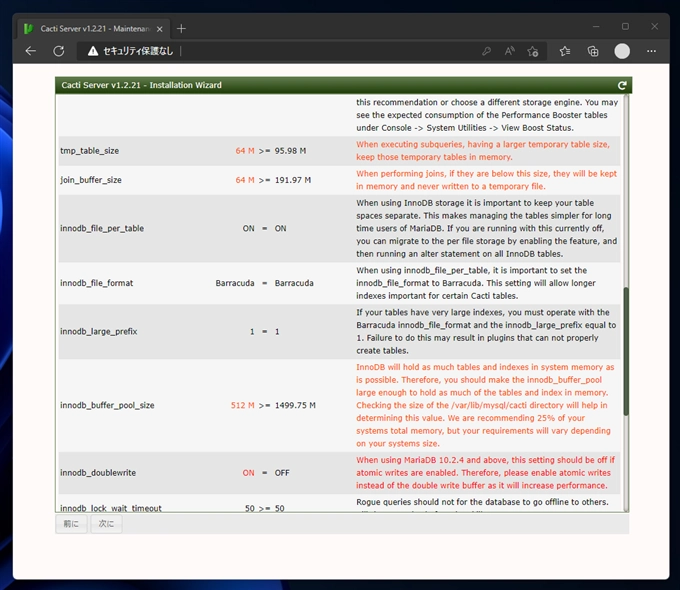The width and height of the screenshot is (680, 590).
Task: Close the Cacti Server tab
Action: tap(160, 29)
